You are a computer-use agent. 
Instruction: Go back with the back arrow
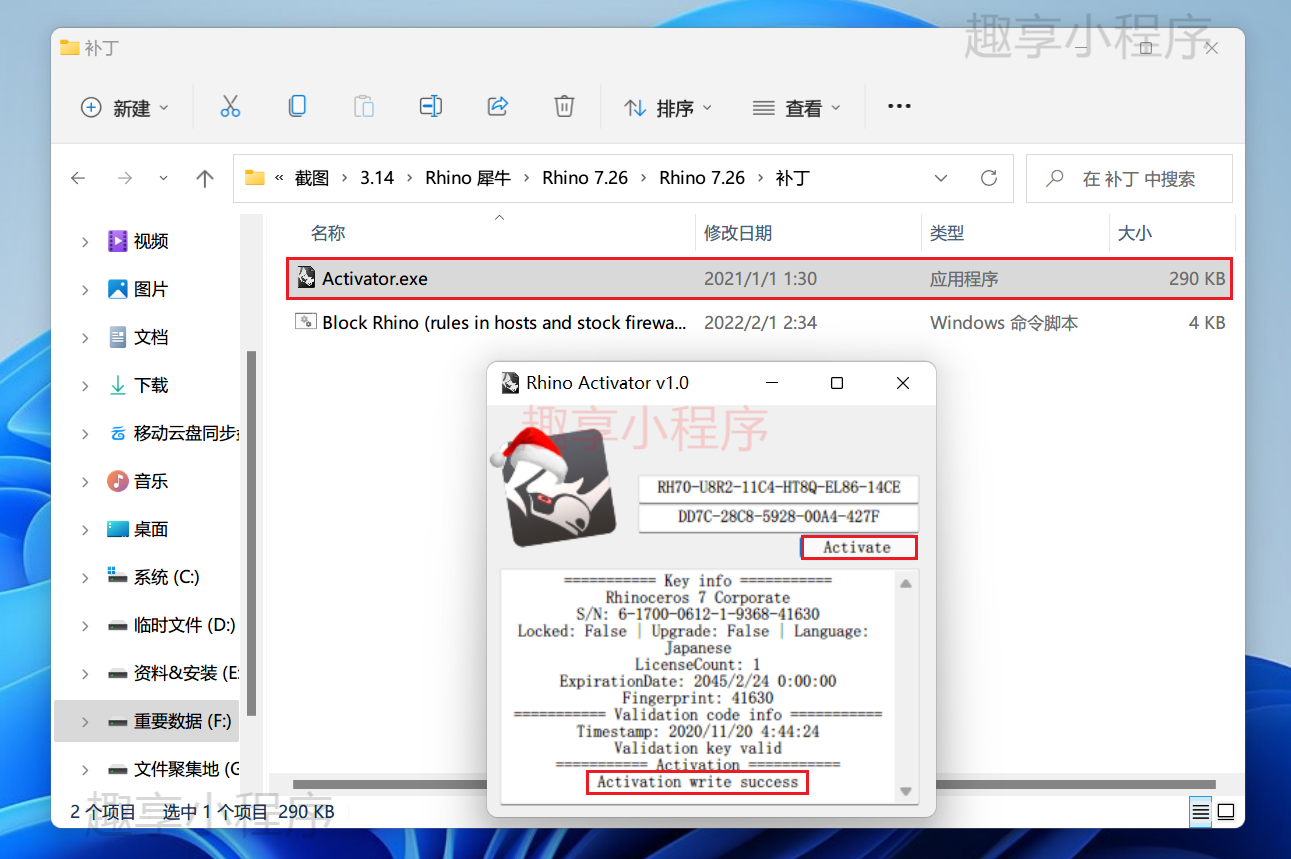[78, 178]
